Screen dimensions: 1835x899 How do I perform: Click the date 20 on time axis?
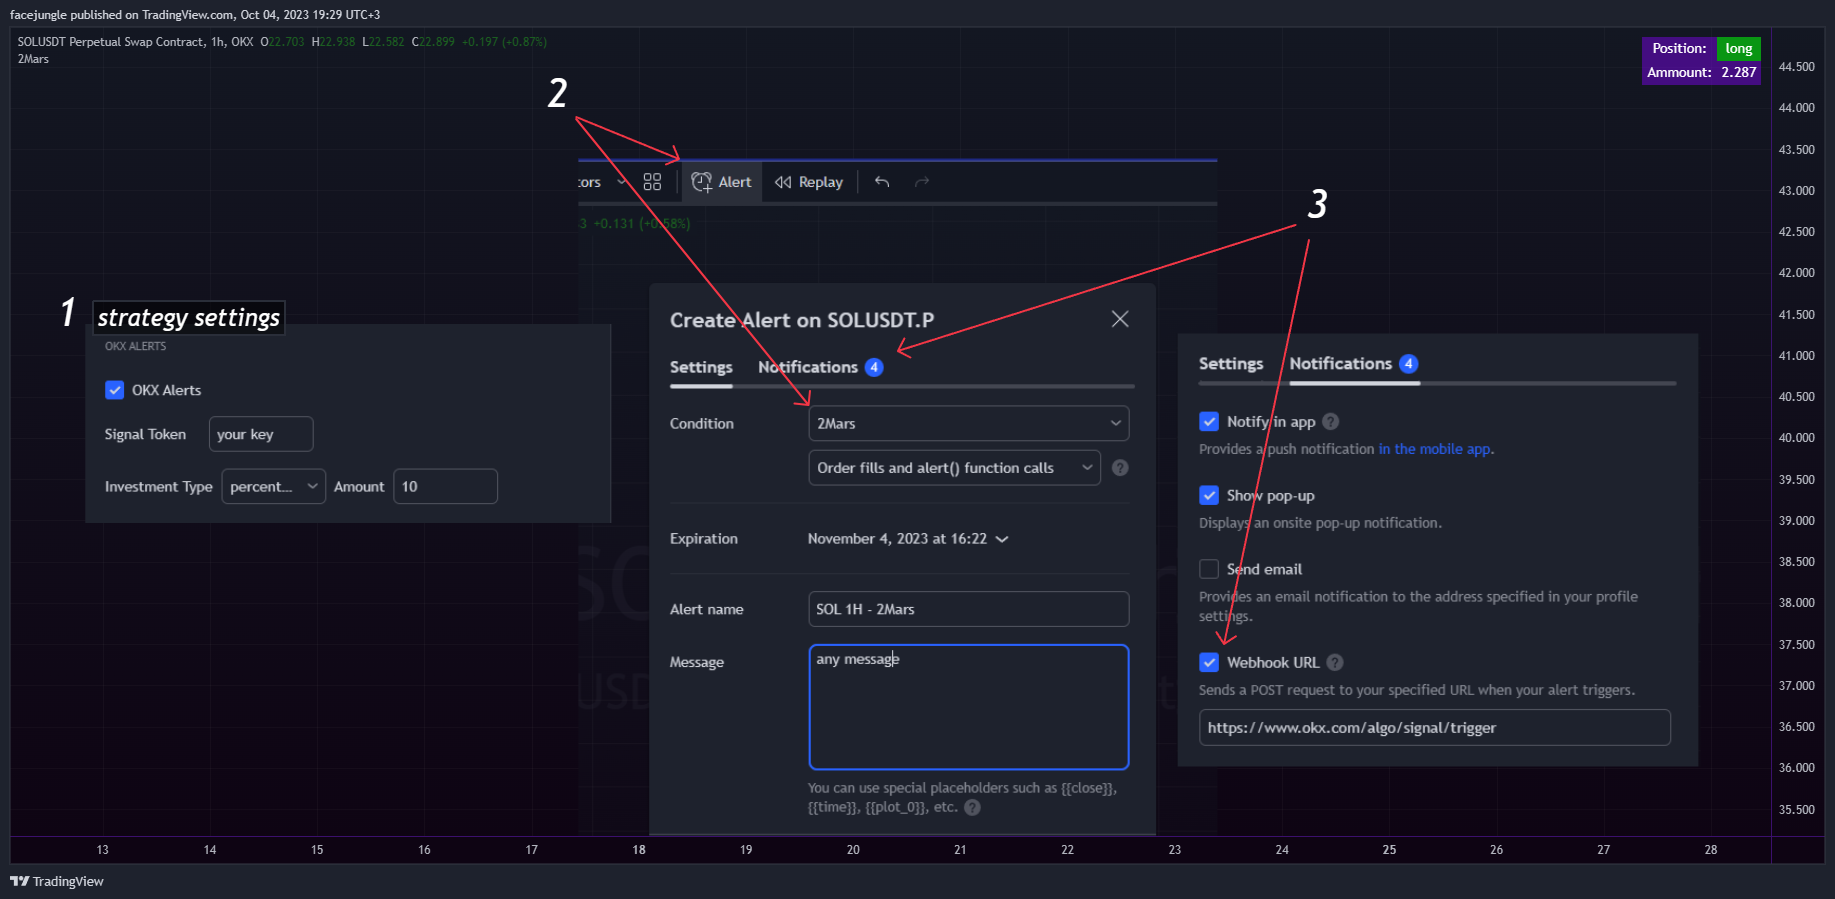tap(853, 850)
